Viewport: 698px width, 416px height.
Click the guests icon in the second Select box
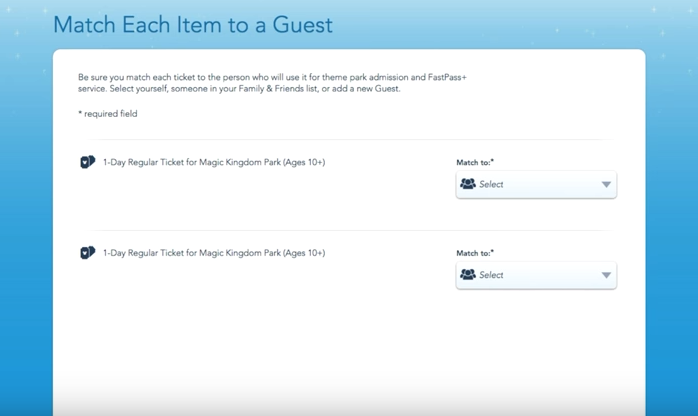point(467,275)
